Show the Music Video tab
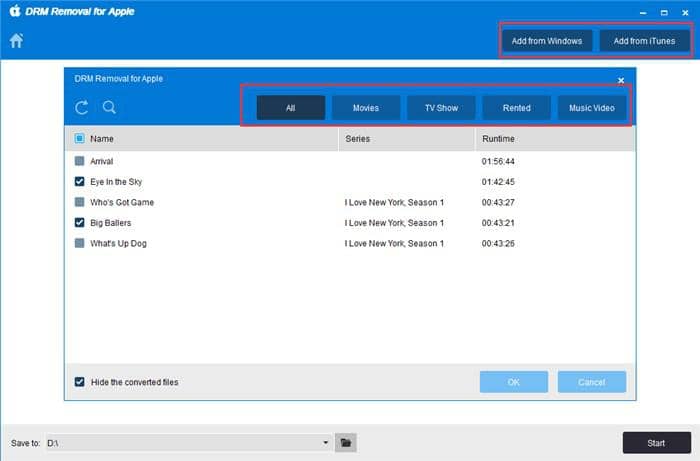Viewport: 700px width, 461px height. coord(592,108)
